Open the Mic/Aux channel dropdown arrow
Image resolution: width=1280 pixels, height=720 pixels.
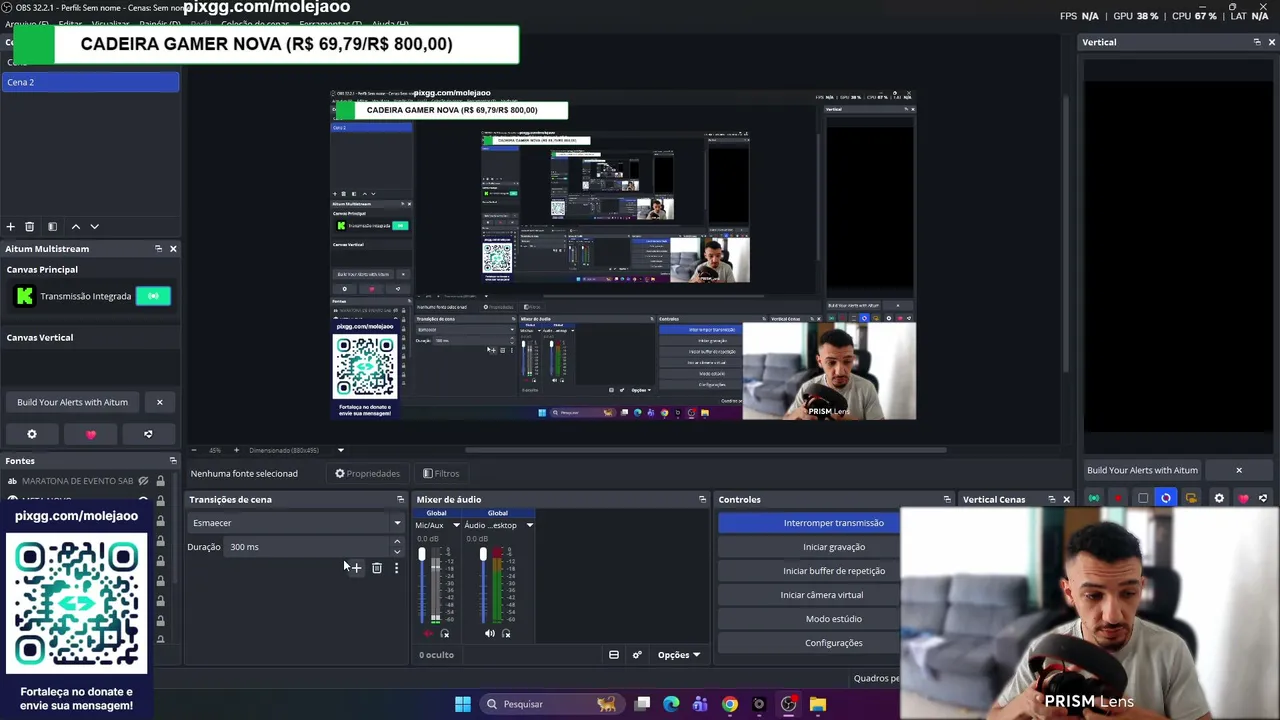click(456, 525)
